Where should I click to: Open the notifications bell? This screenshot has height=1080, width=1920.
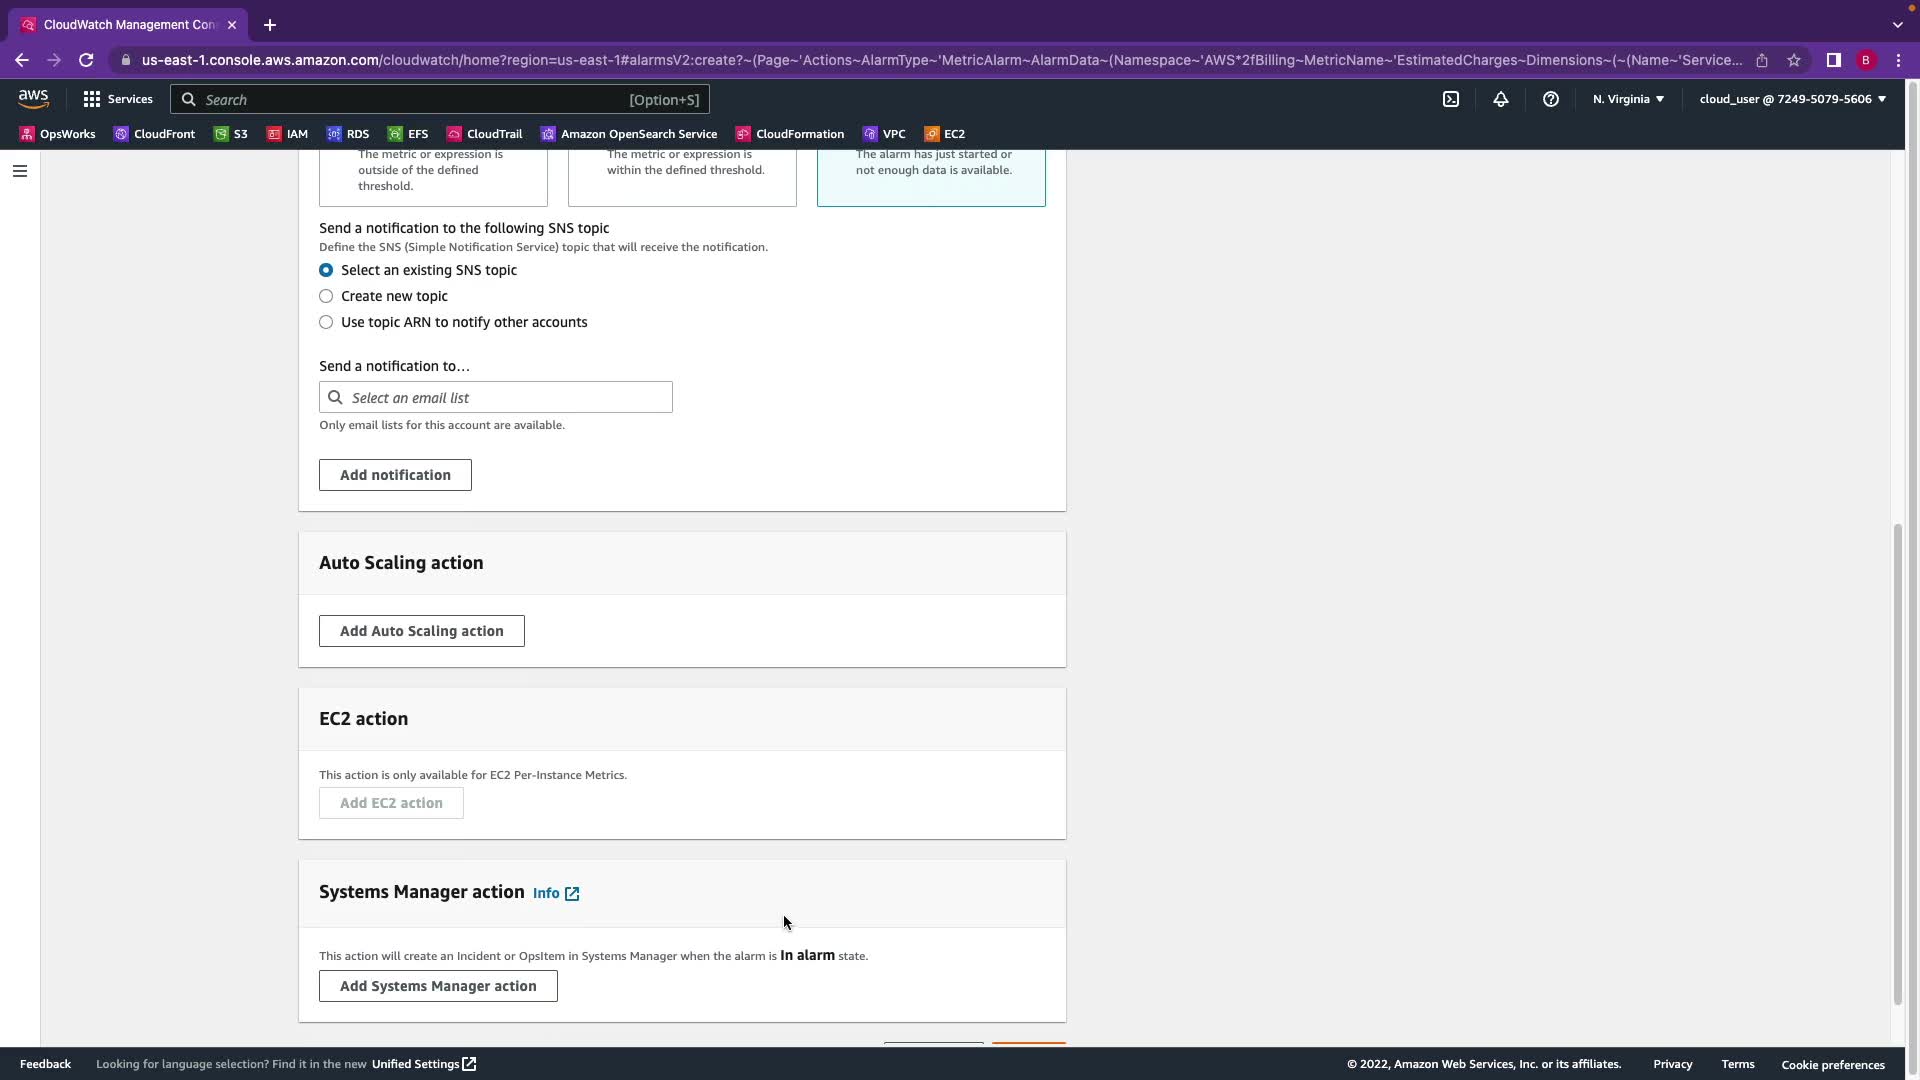1500,99
